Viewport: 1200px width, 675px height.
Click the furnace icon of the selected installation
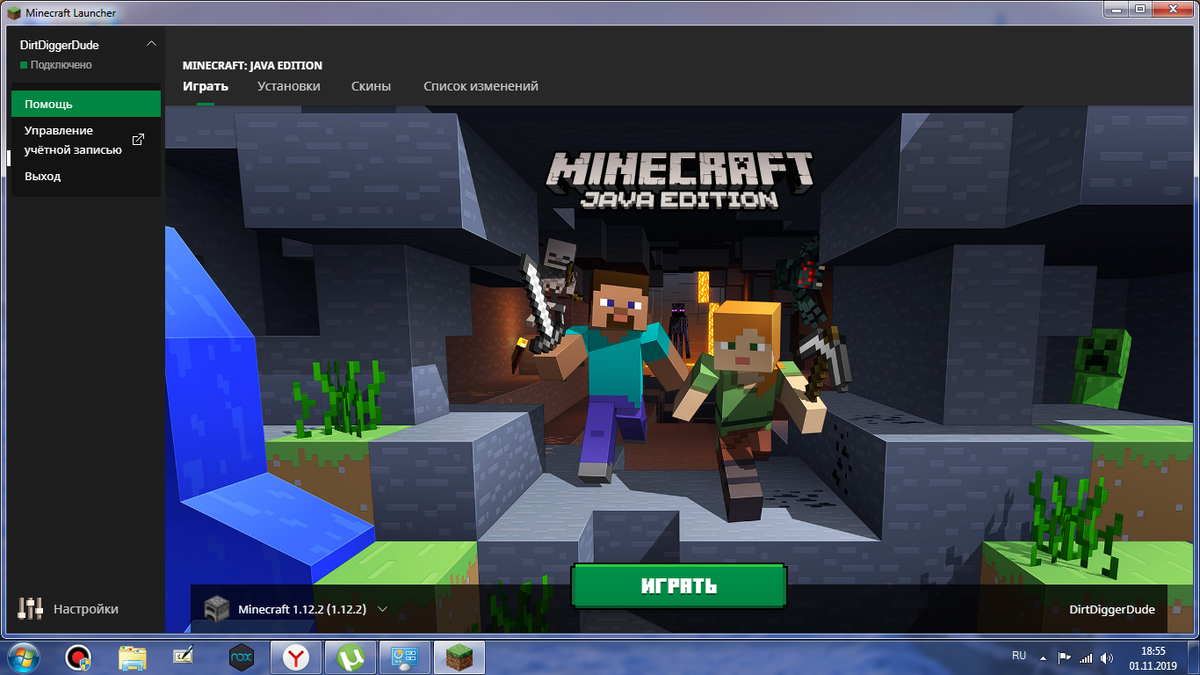216,608
